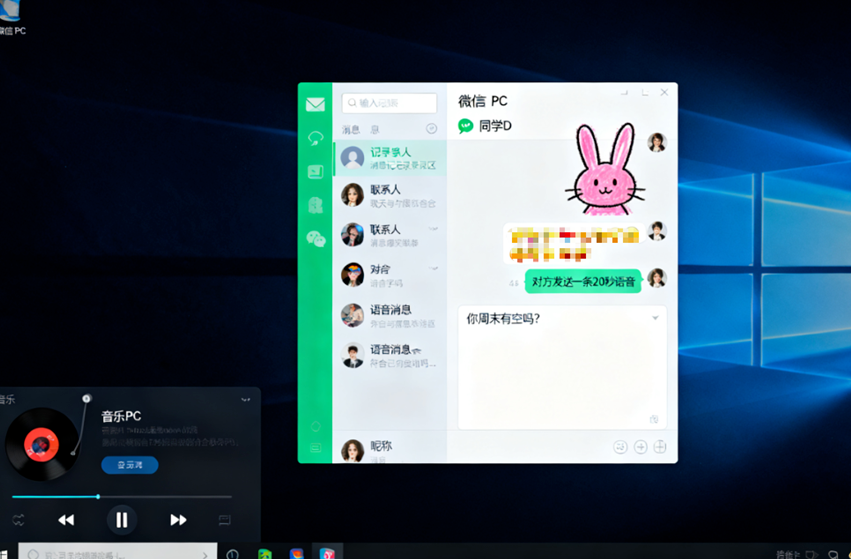Viewport: 851px width, 559px height.
Task: Click avatar beside the rabbit sticker
Action: pyautogui.click(x=657, y=143)
